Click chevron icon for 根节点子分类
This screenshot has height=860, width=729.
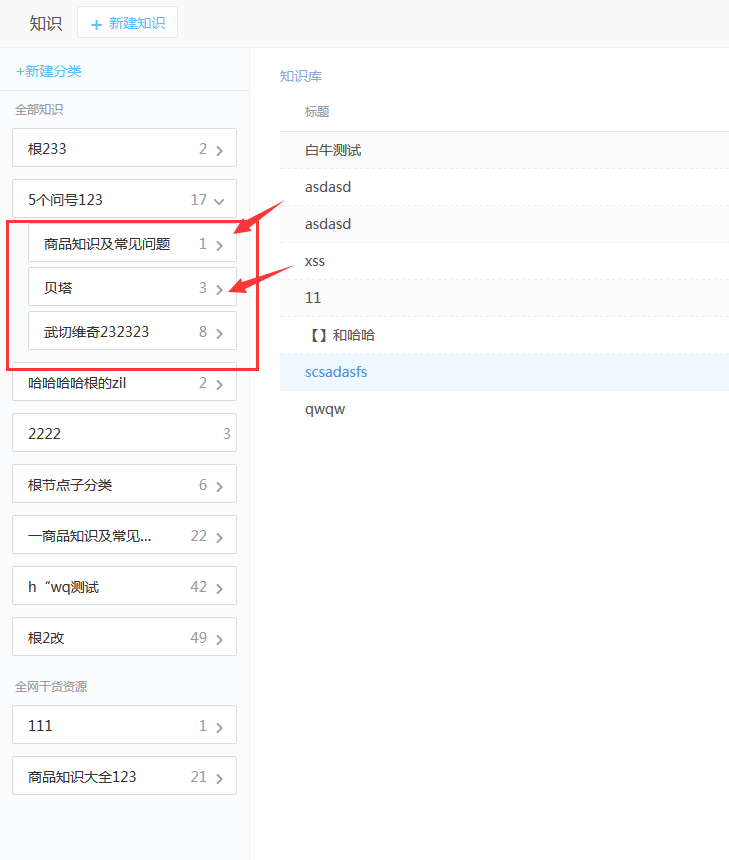pyautogui.click(x=219, y=486)
